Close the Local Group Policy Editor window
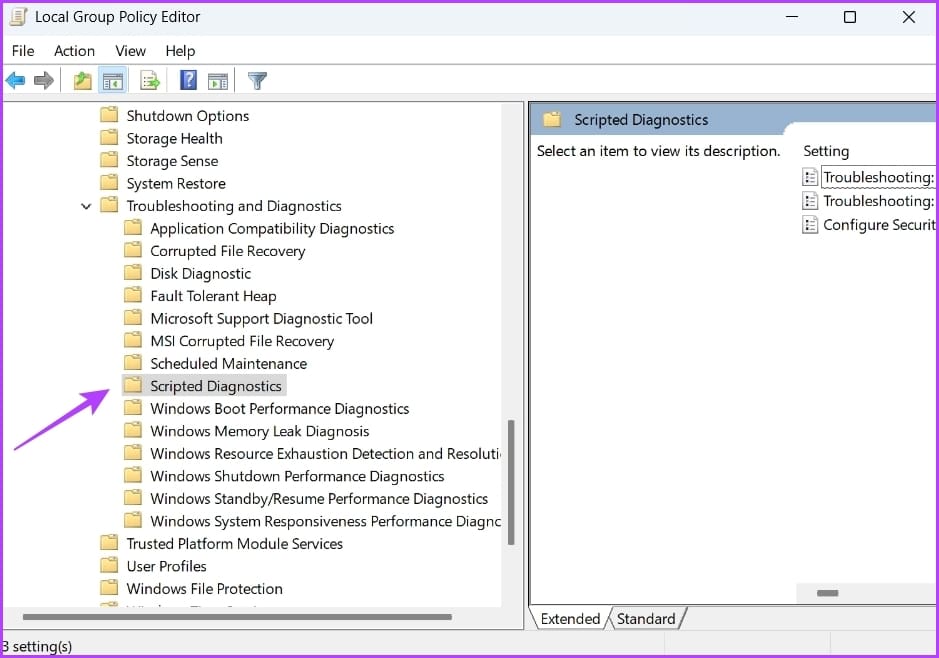Screen dimensions: 939x658 [x=908, y=17]
